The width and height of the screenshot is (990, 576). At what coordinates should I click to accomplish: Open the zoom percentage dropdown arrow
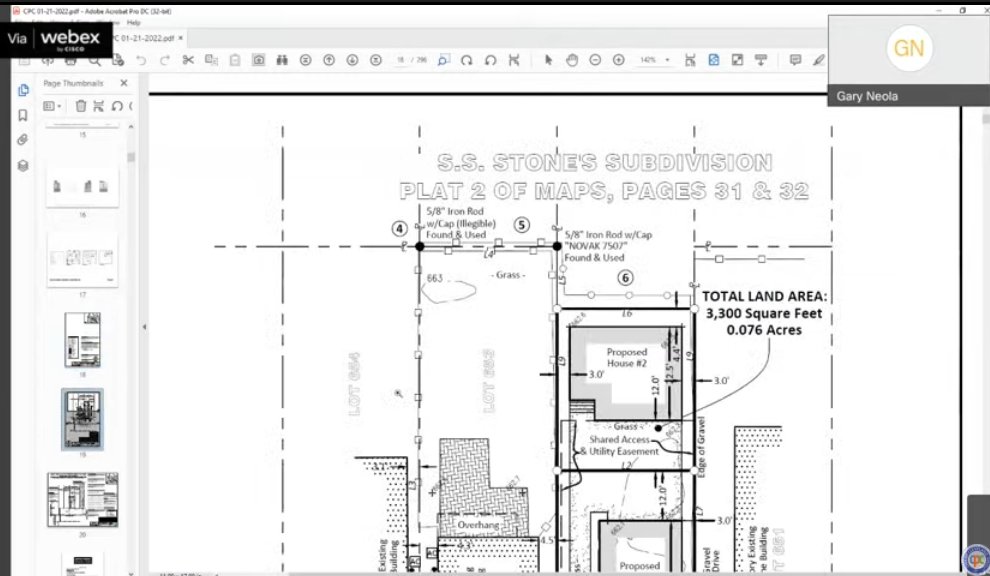coord(667,60)
